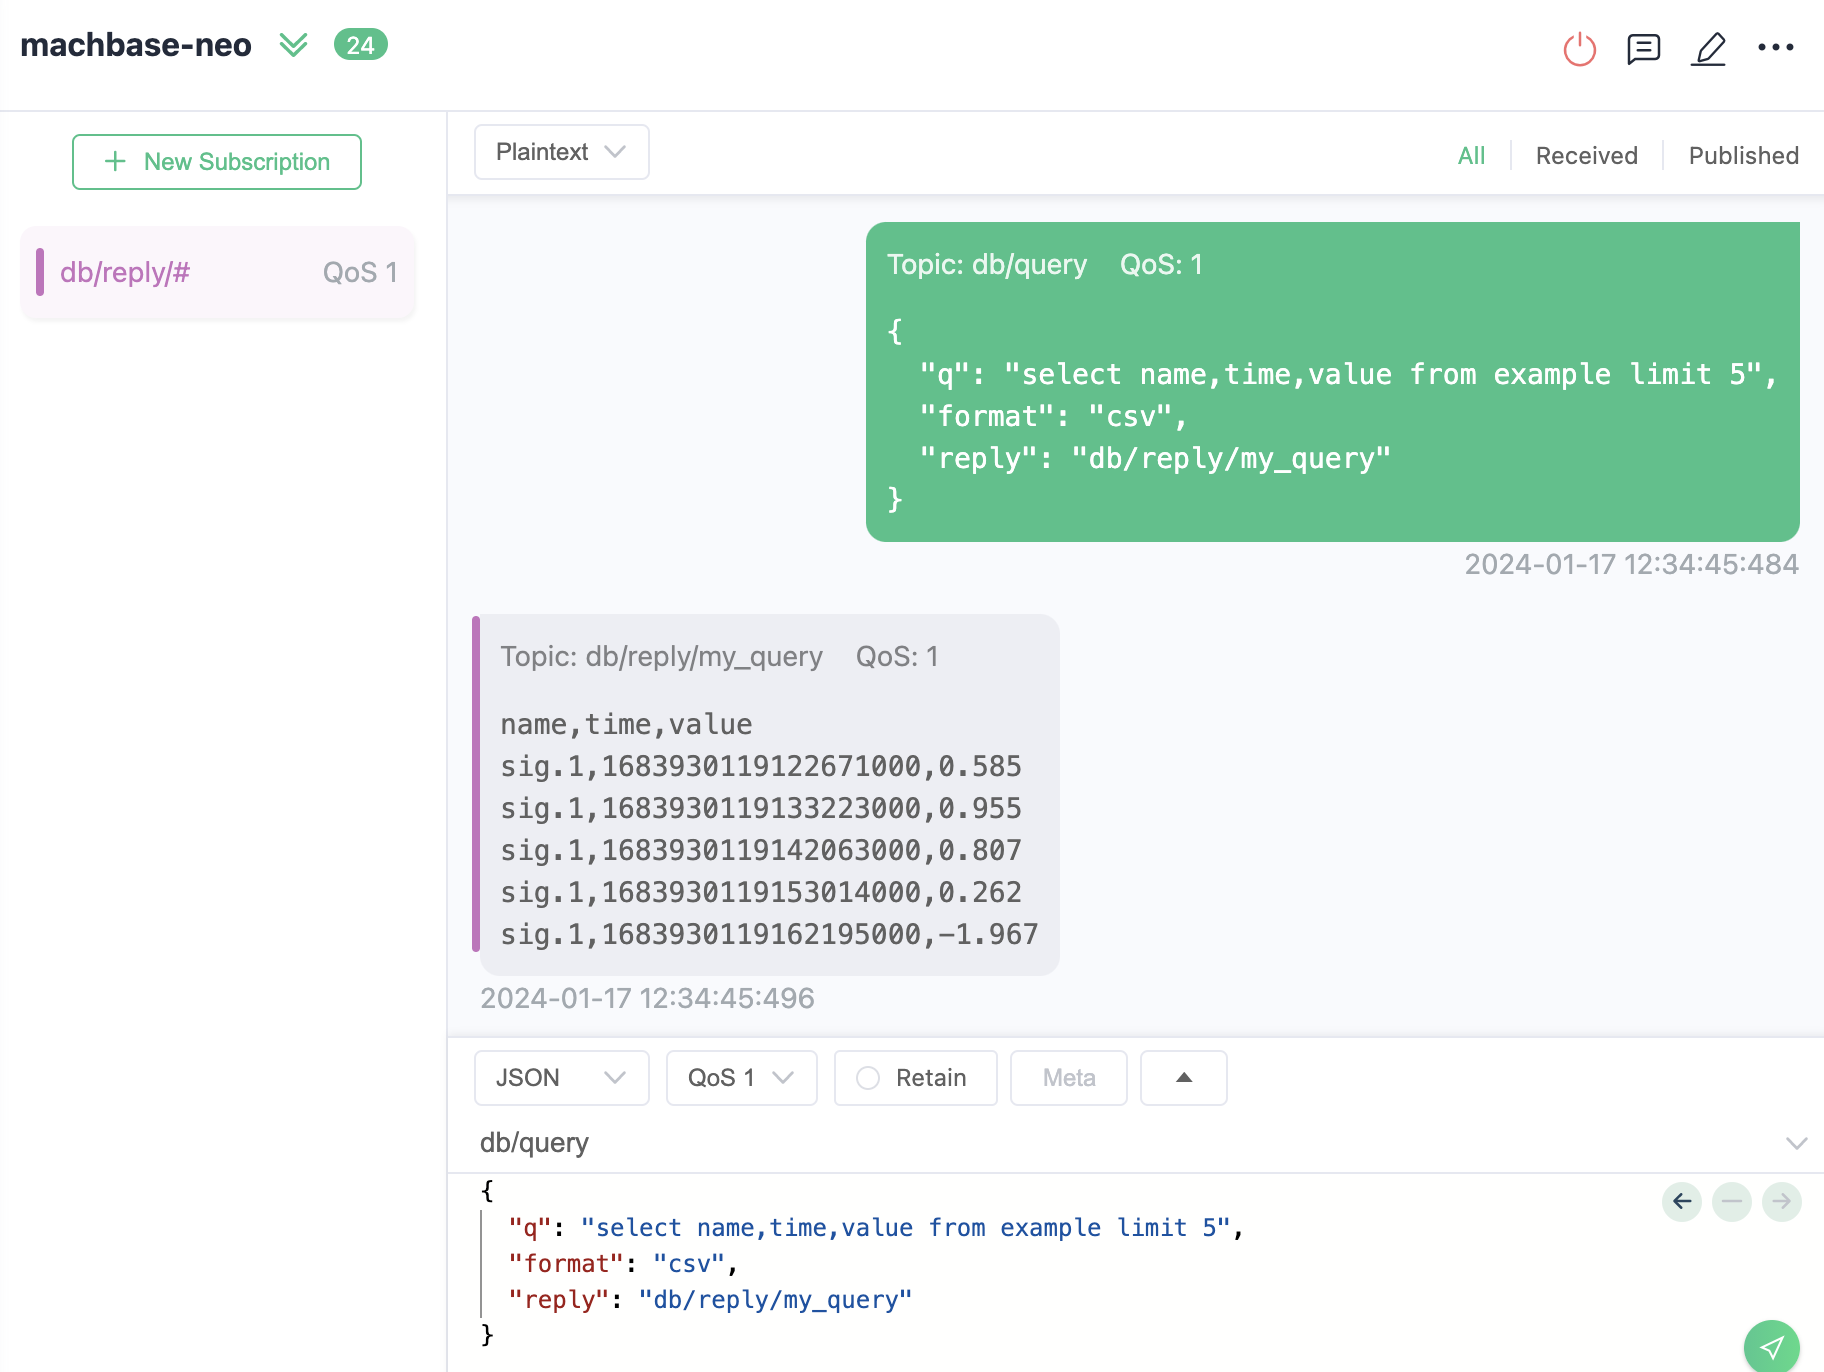Click the Meta button
This screenshot has height=1372, width=1824.
(1068, 1078)
